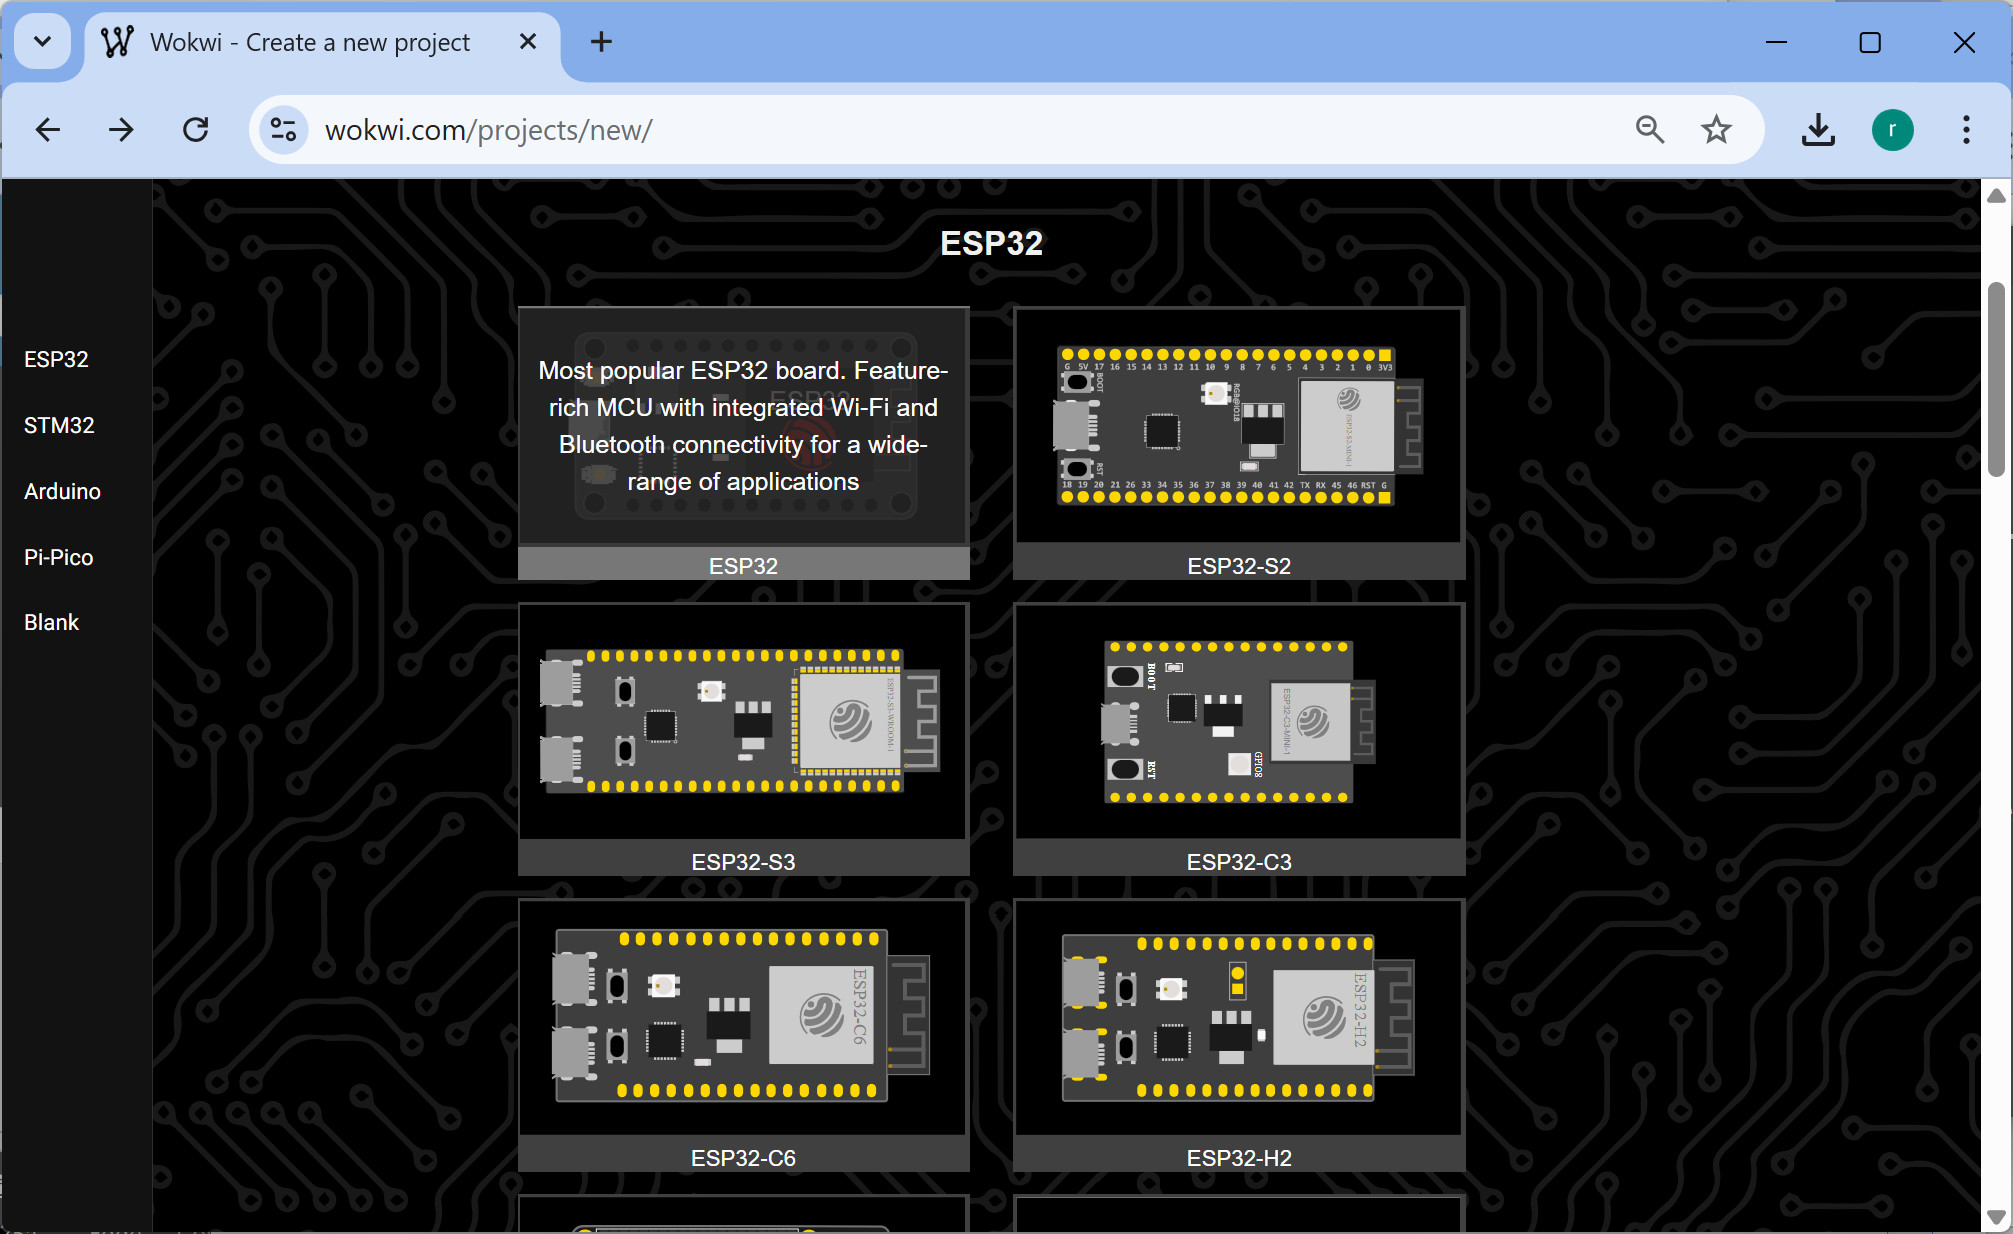Bookmark this page with the star icon
The width and height of the screenshot is (2013, 1234).
pyautogui.click(x=1717, y=130)
